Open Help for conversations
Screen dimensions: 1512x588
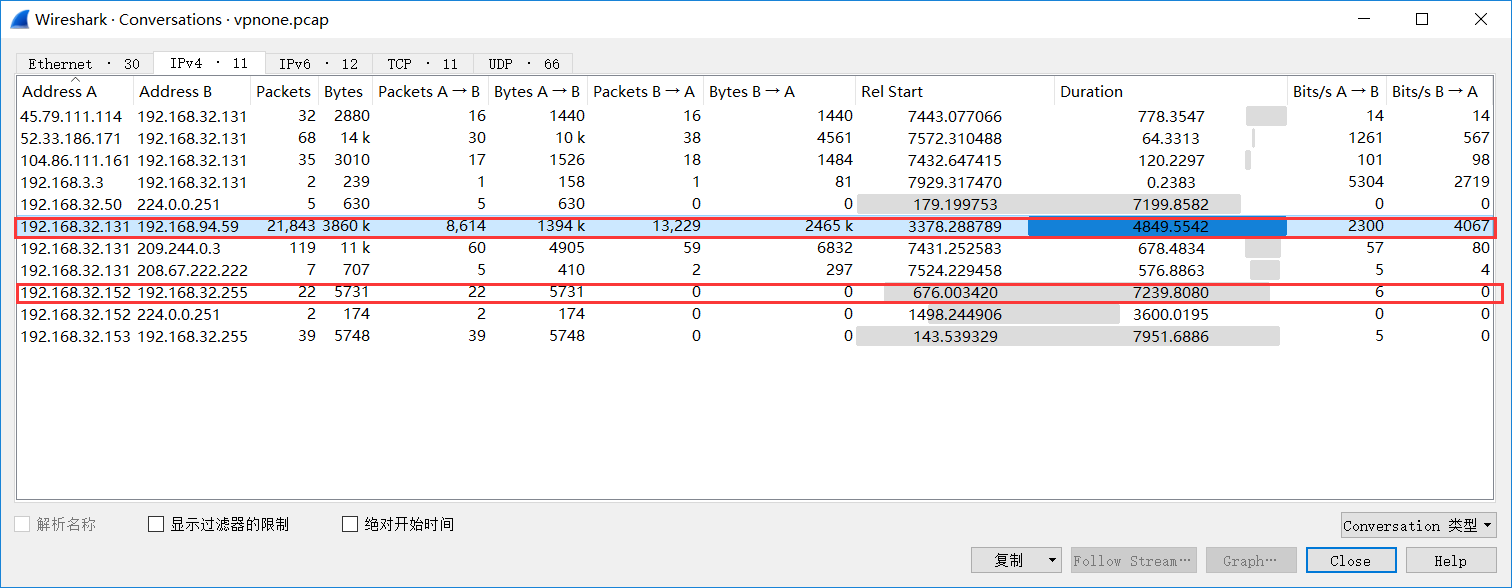click(x=1450, y=560)
